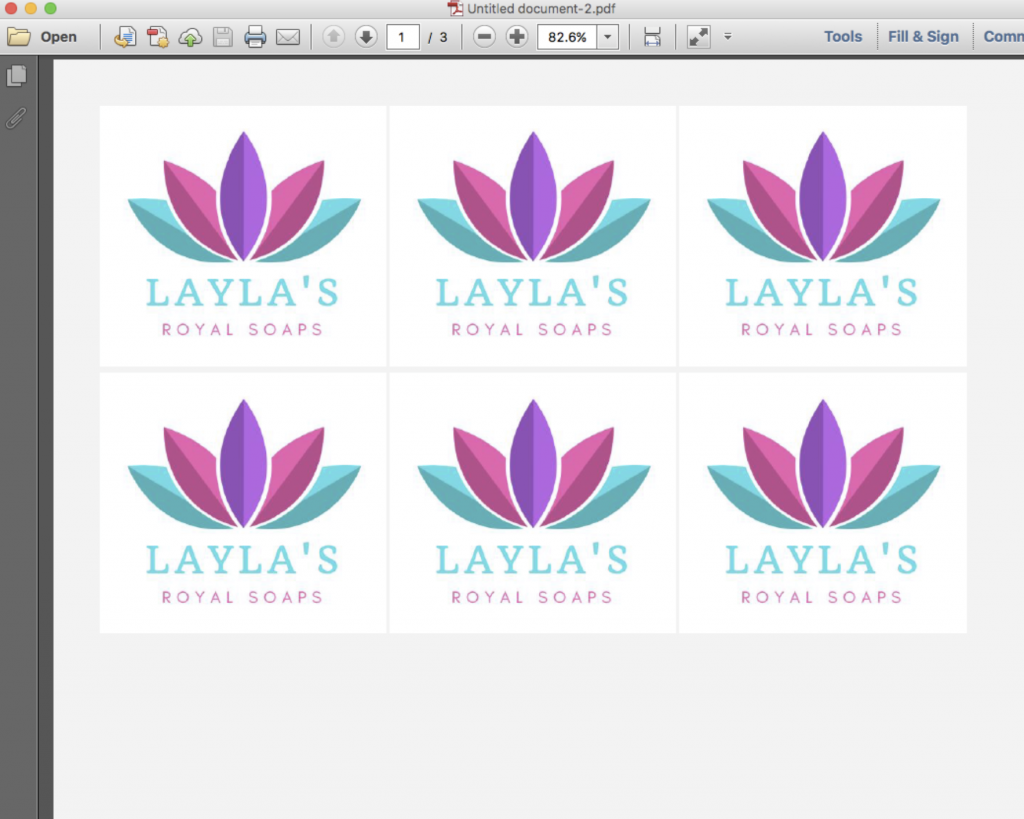Screen dimensions: 1024x819
Task: Go to previous page with up arrow
Action: pyautogui.click(x=334, y=37)
